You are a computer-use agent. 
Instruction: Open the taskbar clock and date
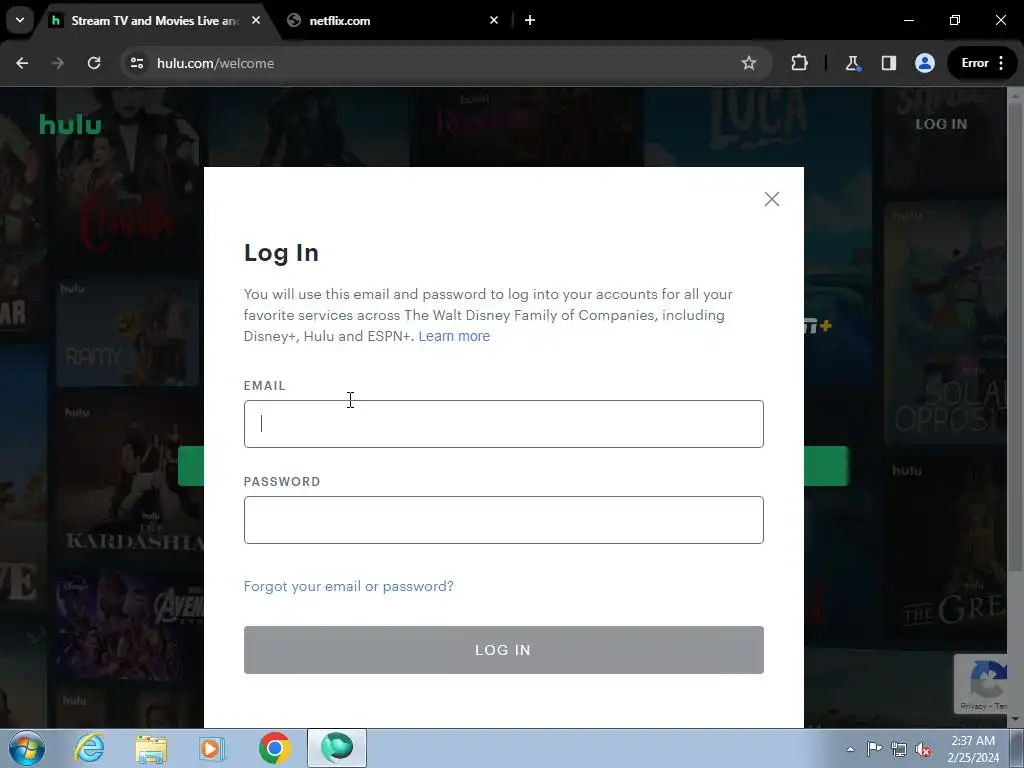click(973, 749)
